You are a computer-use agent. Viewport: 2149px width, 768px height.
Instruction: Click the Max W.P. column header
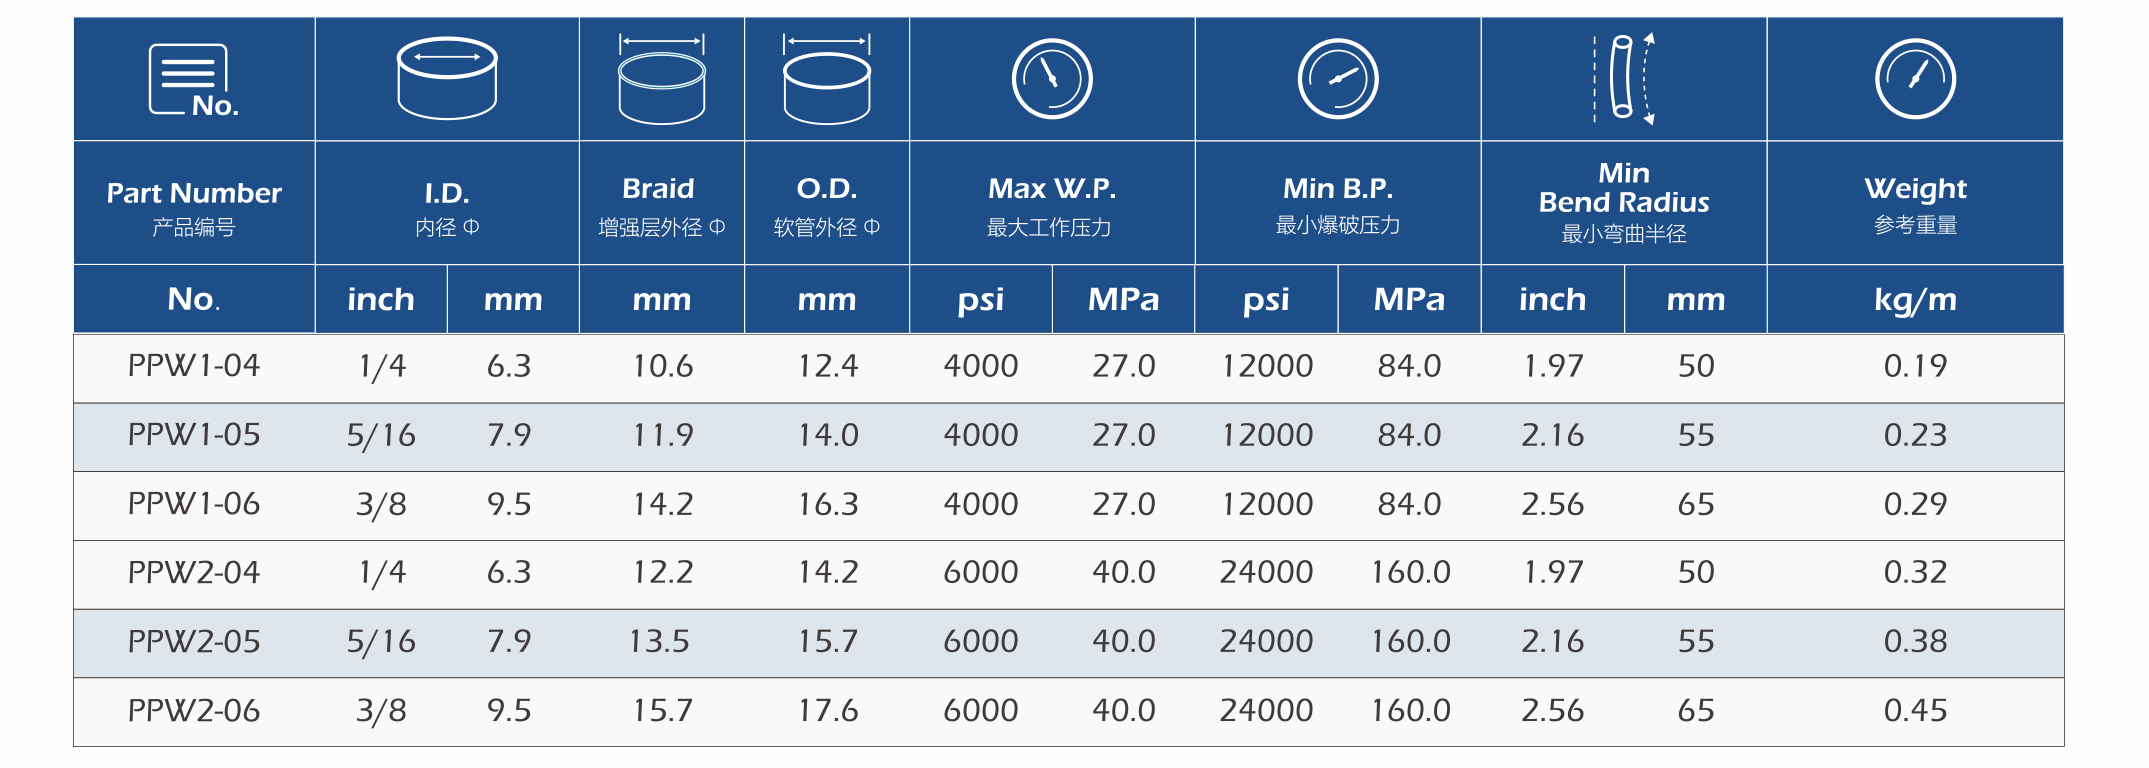[x=1052, y=189]
